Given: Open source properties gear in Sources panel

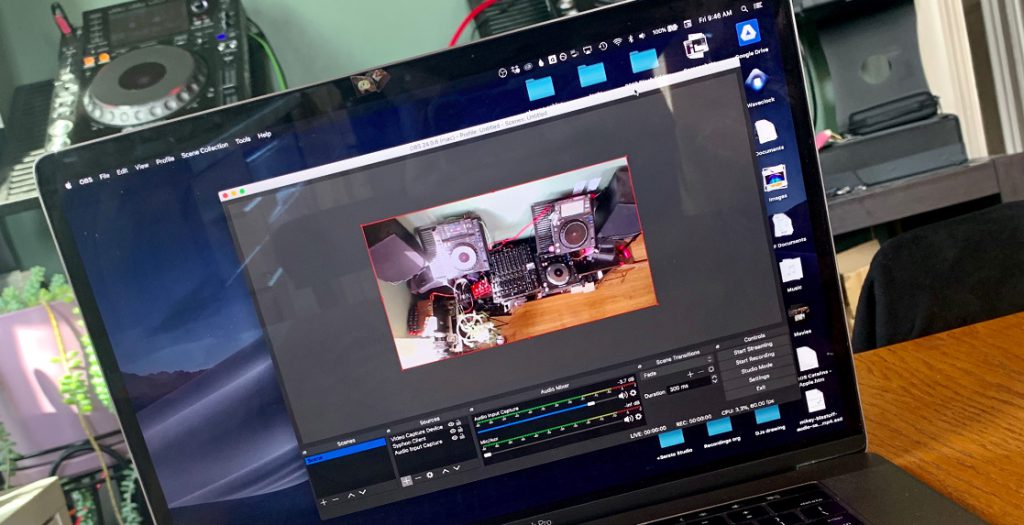Looking at the screenshot, I should [x=430, y=475].
